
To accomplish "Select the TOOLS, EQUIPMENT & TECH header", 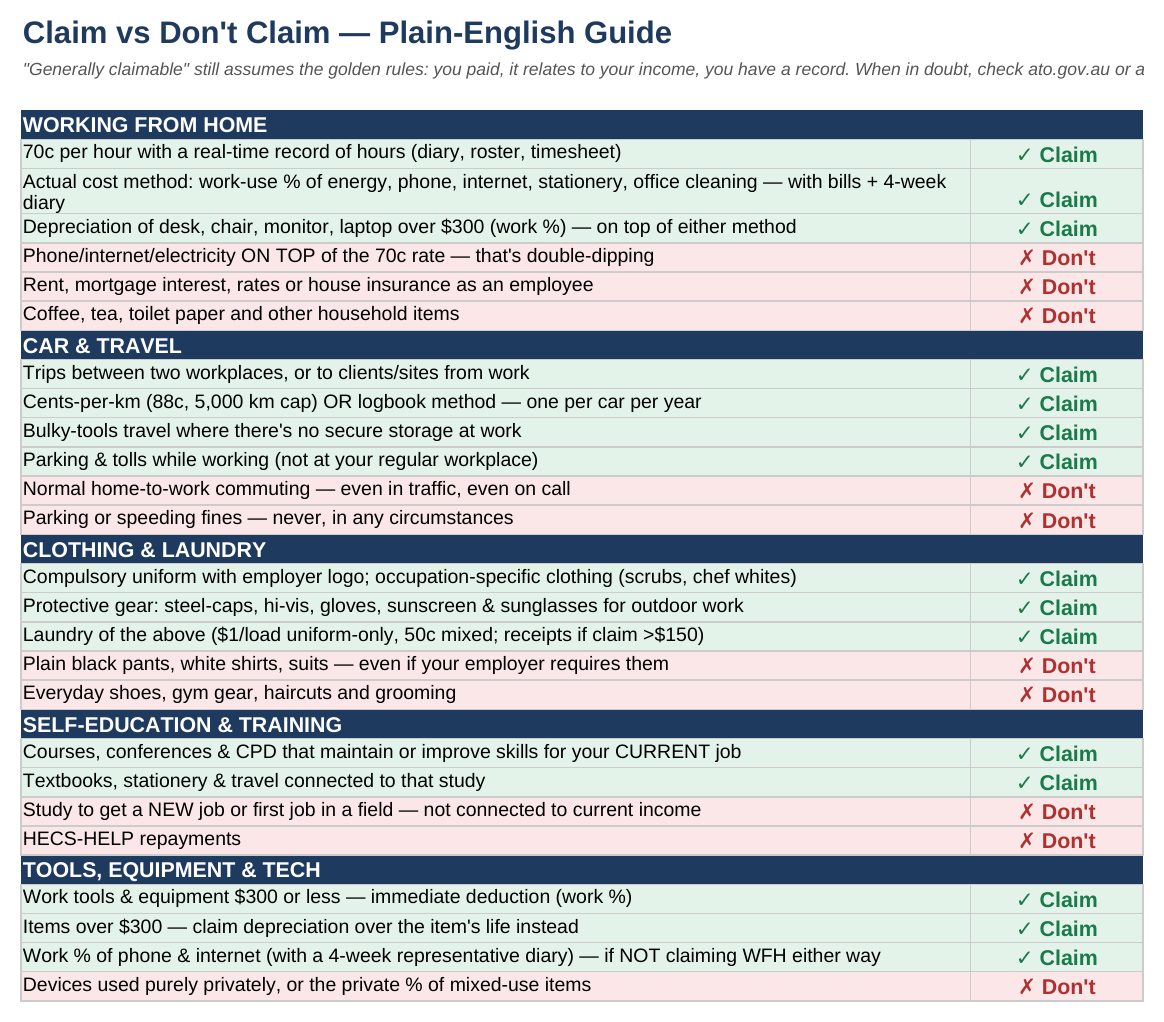I will click(x=581, y=870).
